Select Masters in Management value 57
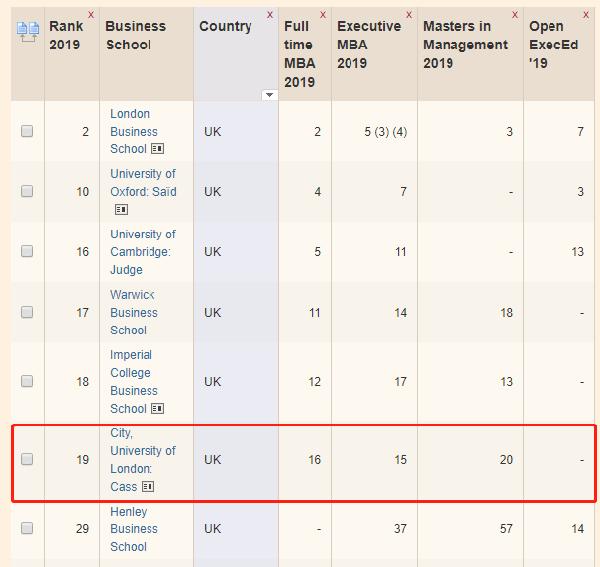The image size is (600, 567). coord(506,529)
